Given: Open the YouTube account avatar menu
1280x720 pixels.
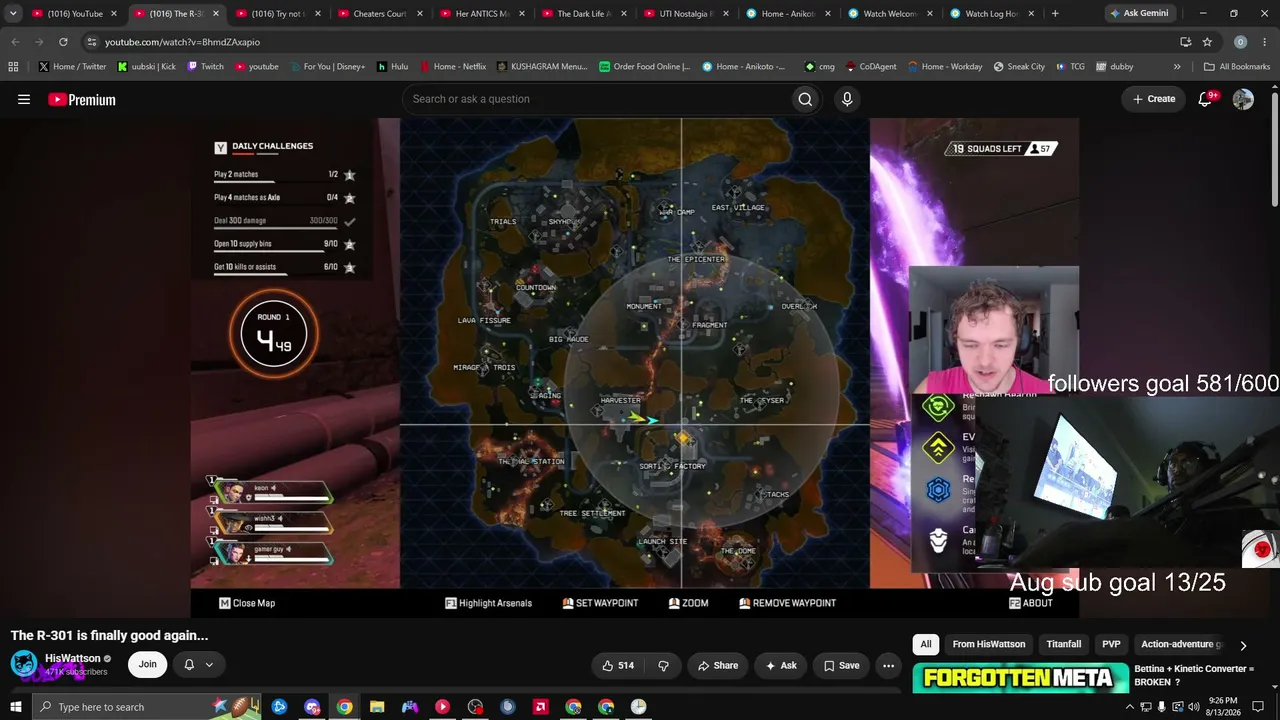Looking at the screenshot, I should tap(1243, 99).
